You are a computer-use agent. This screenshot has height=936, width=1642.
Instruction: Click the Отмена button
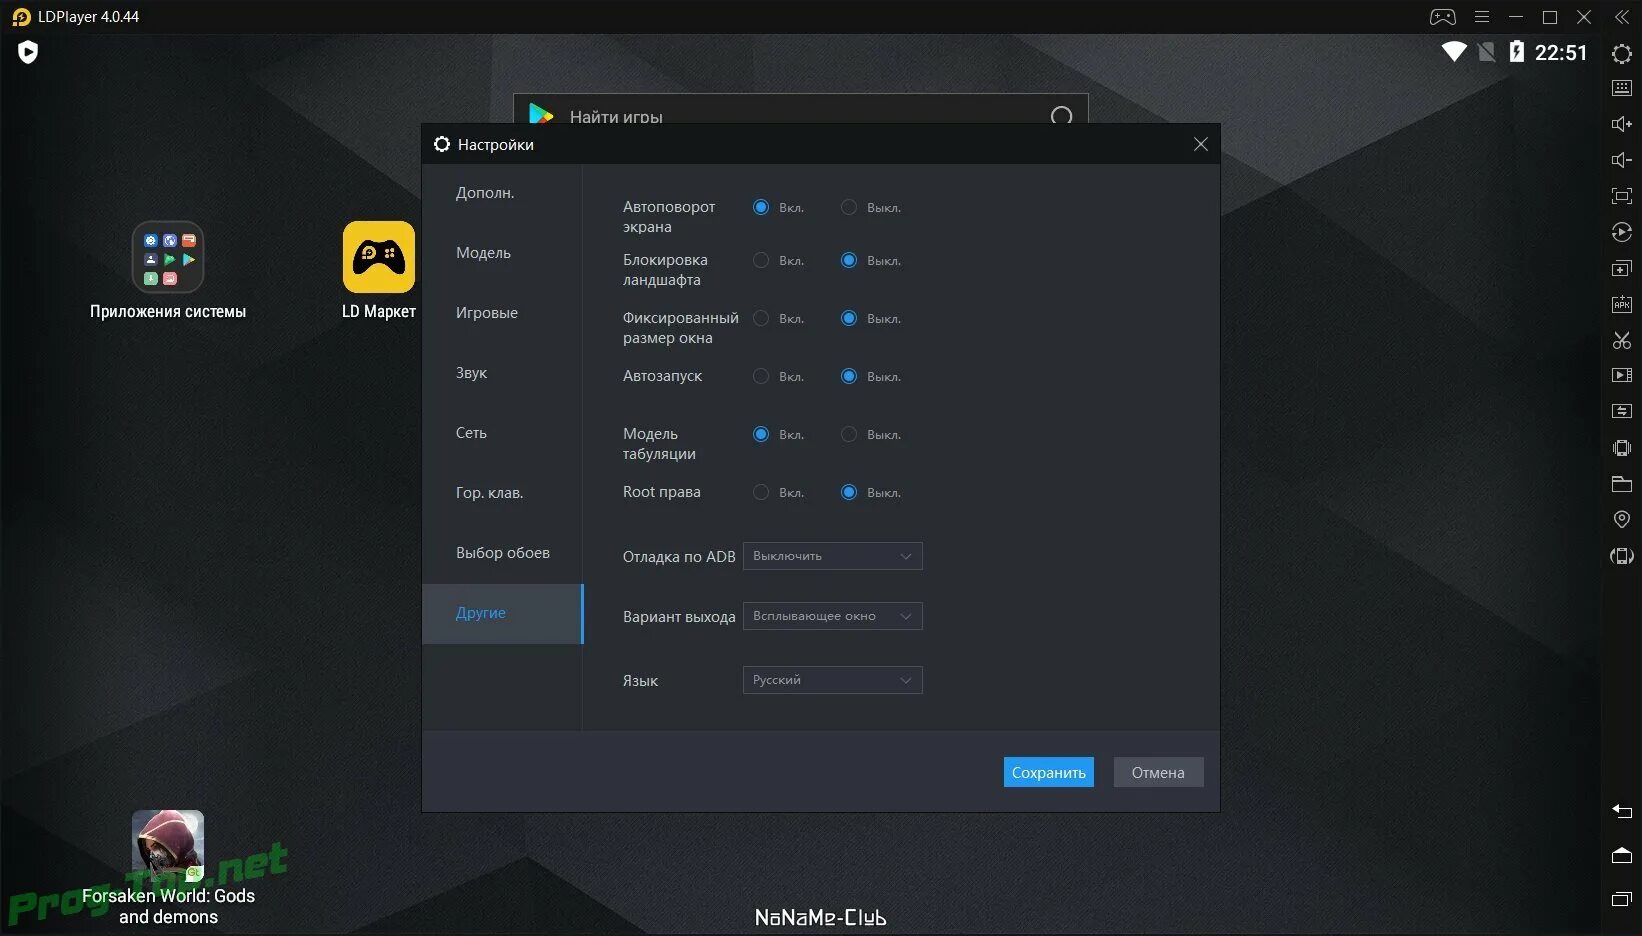(1158, 772)
